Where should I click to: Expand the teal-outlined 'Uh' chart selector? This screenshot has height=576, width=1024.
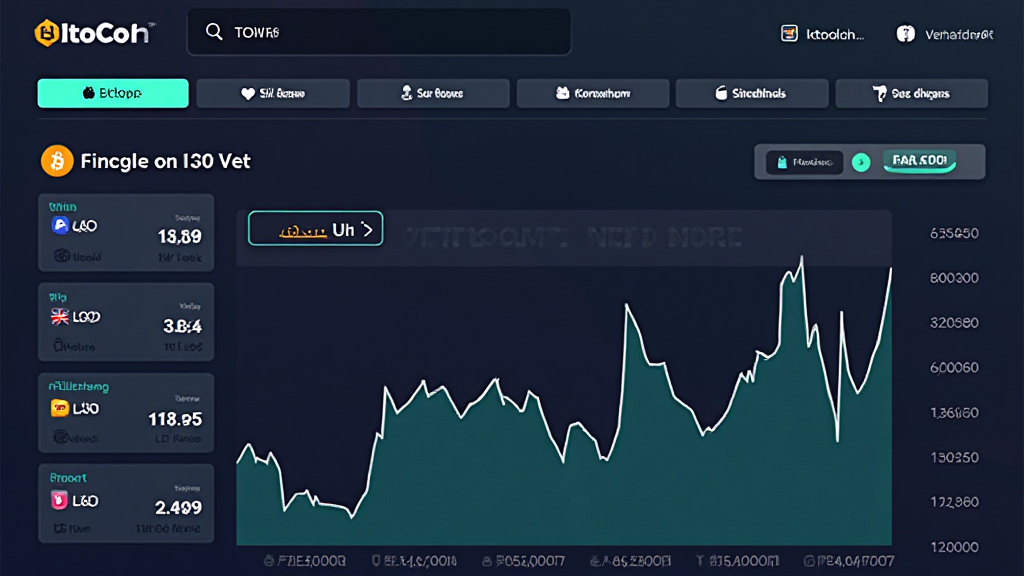click(315, 229)
